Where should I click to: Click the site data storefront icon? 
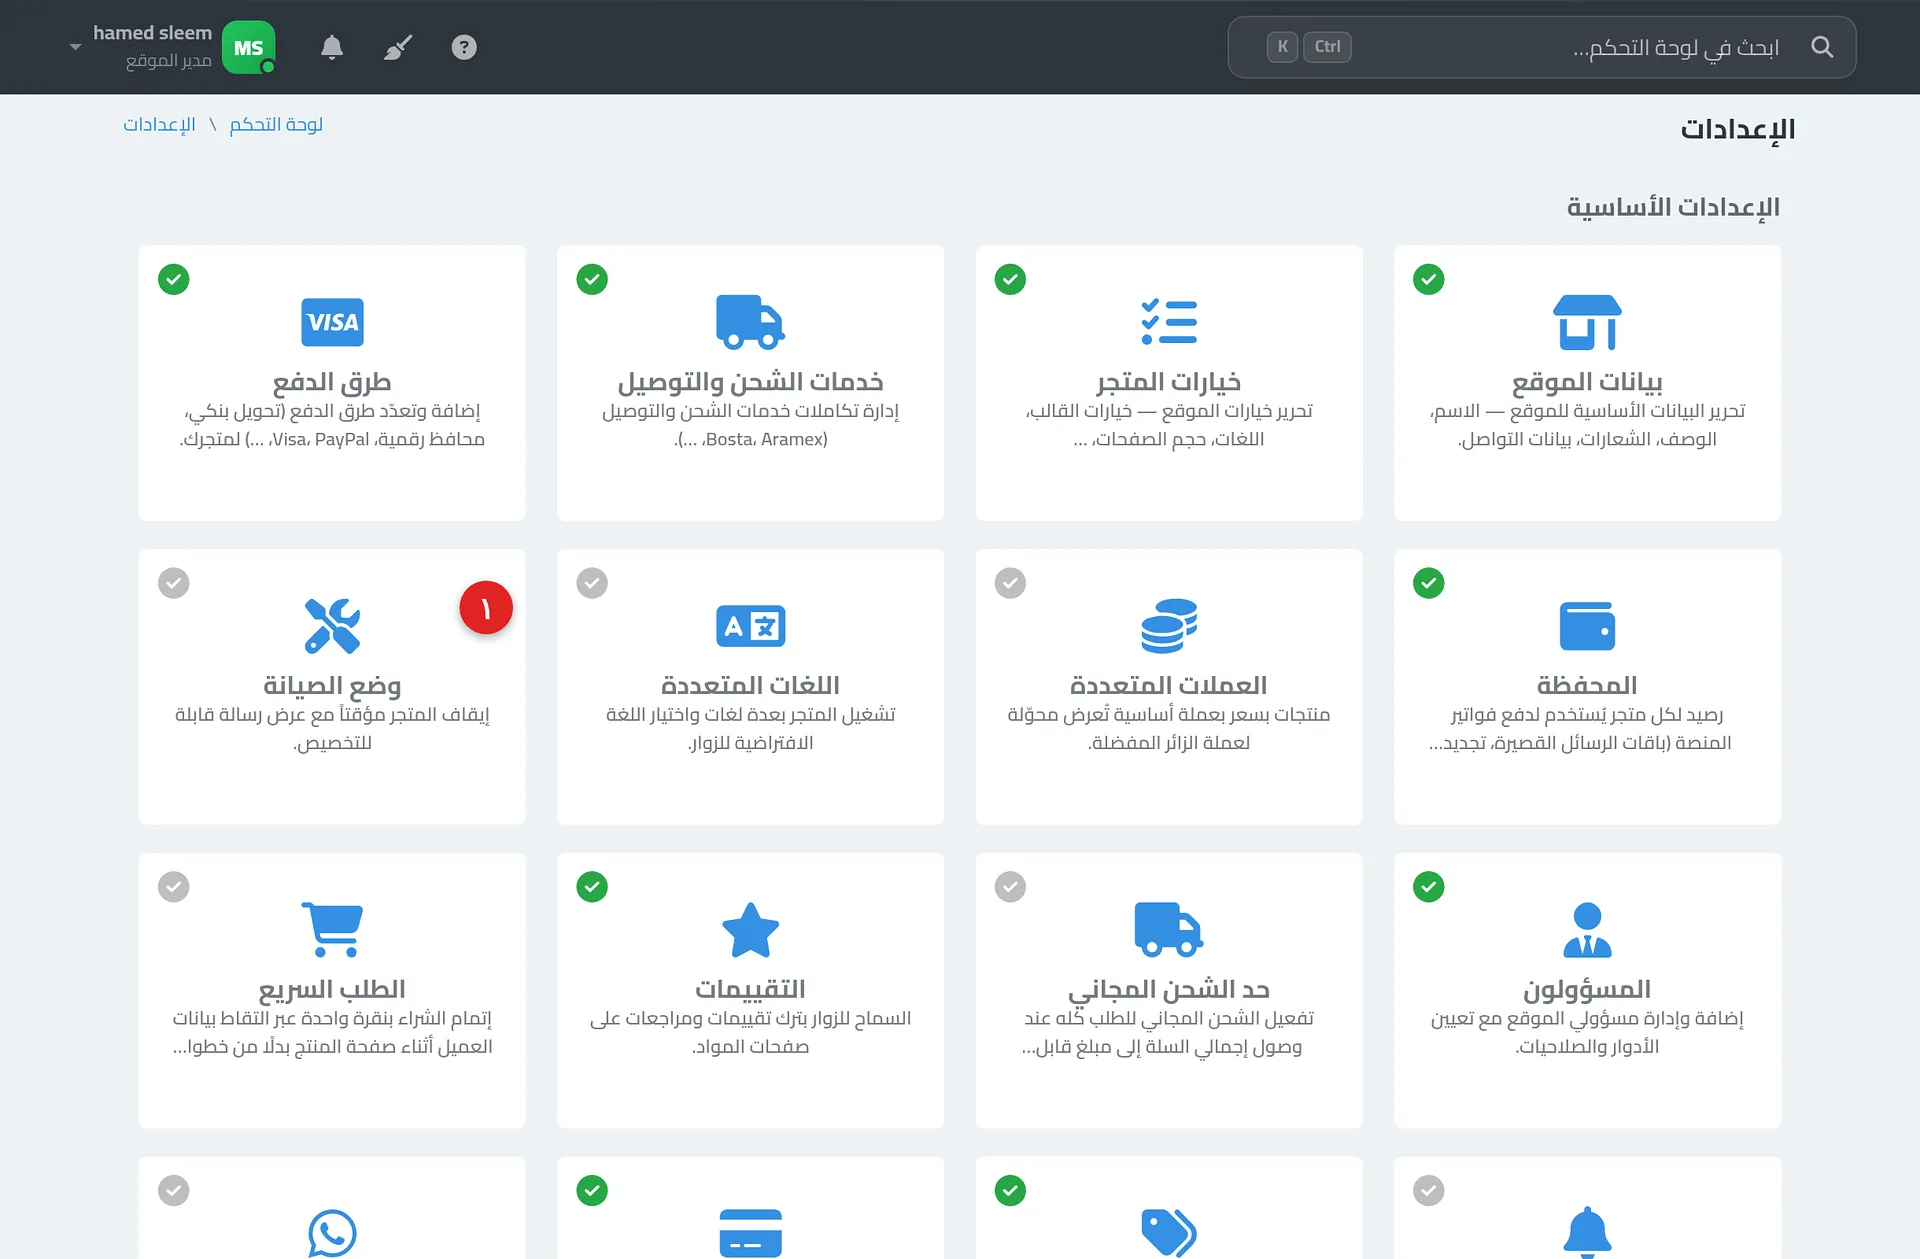pos(1587,322)
